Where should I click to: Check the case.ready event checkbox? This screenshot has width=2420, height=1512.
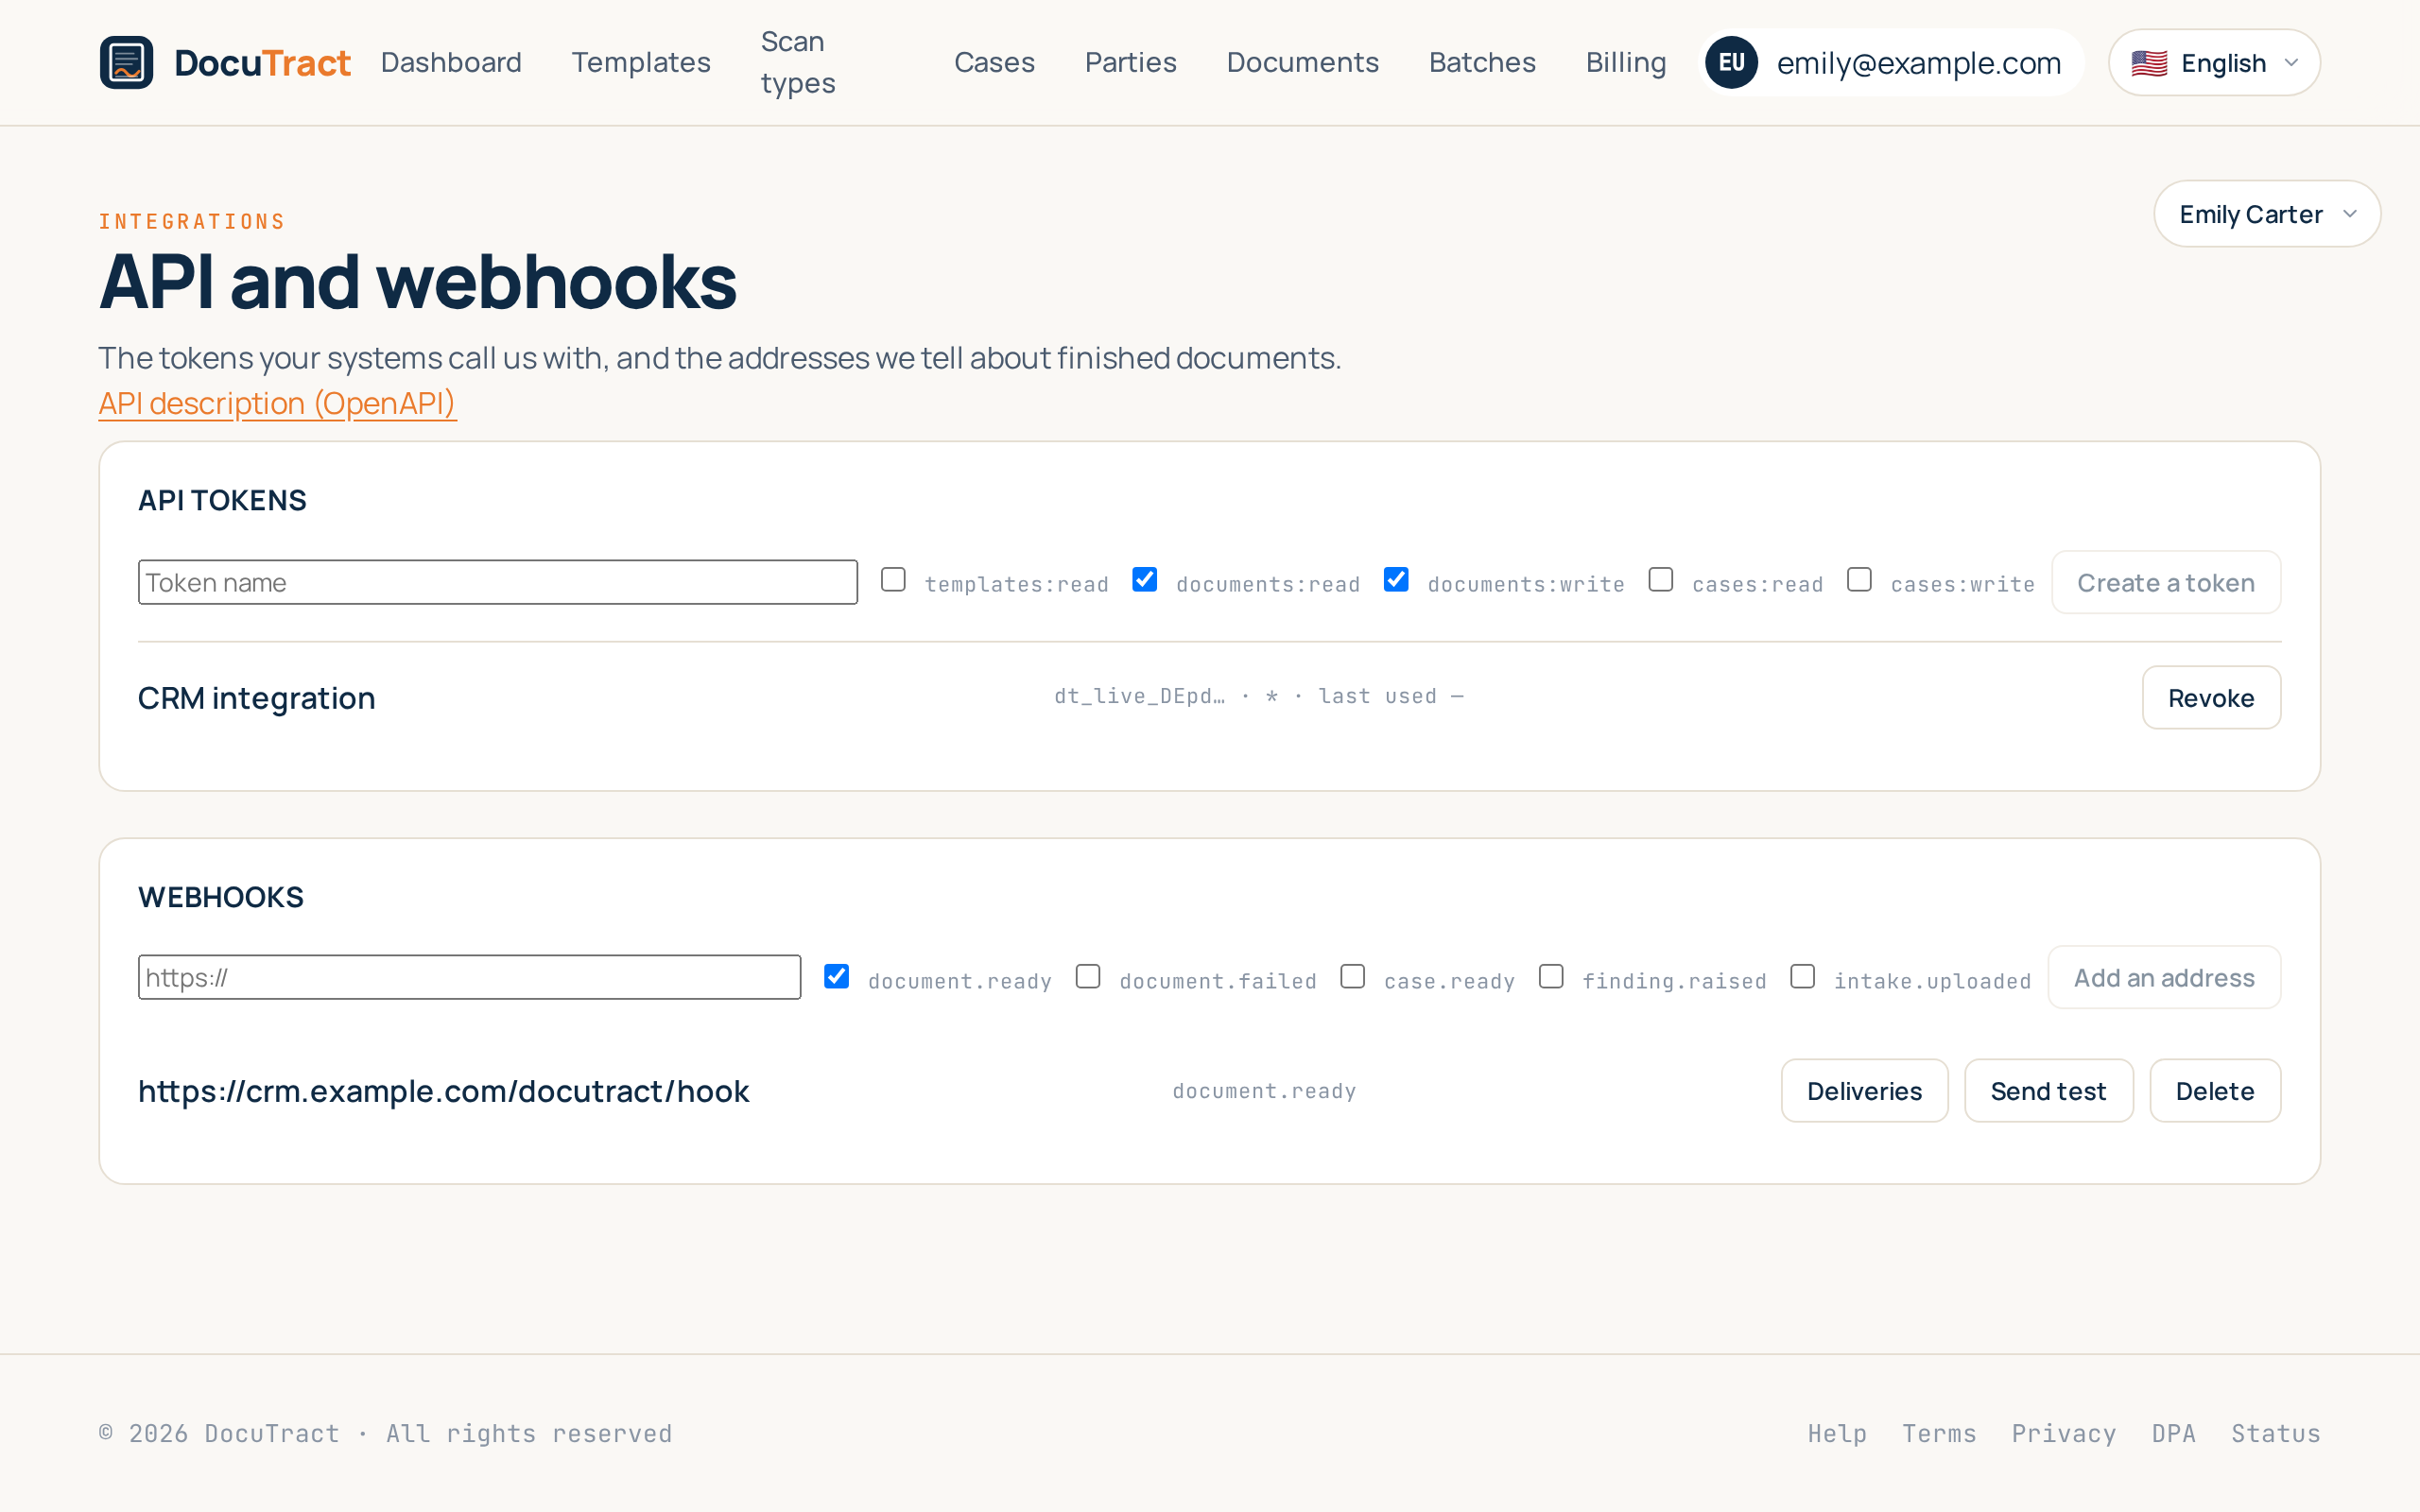pos(1353,976)
